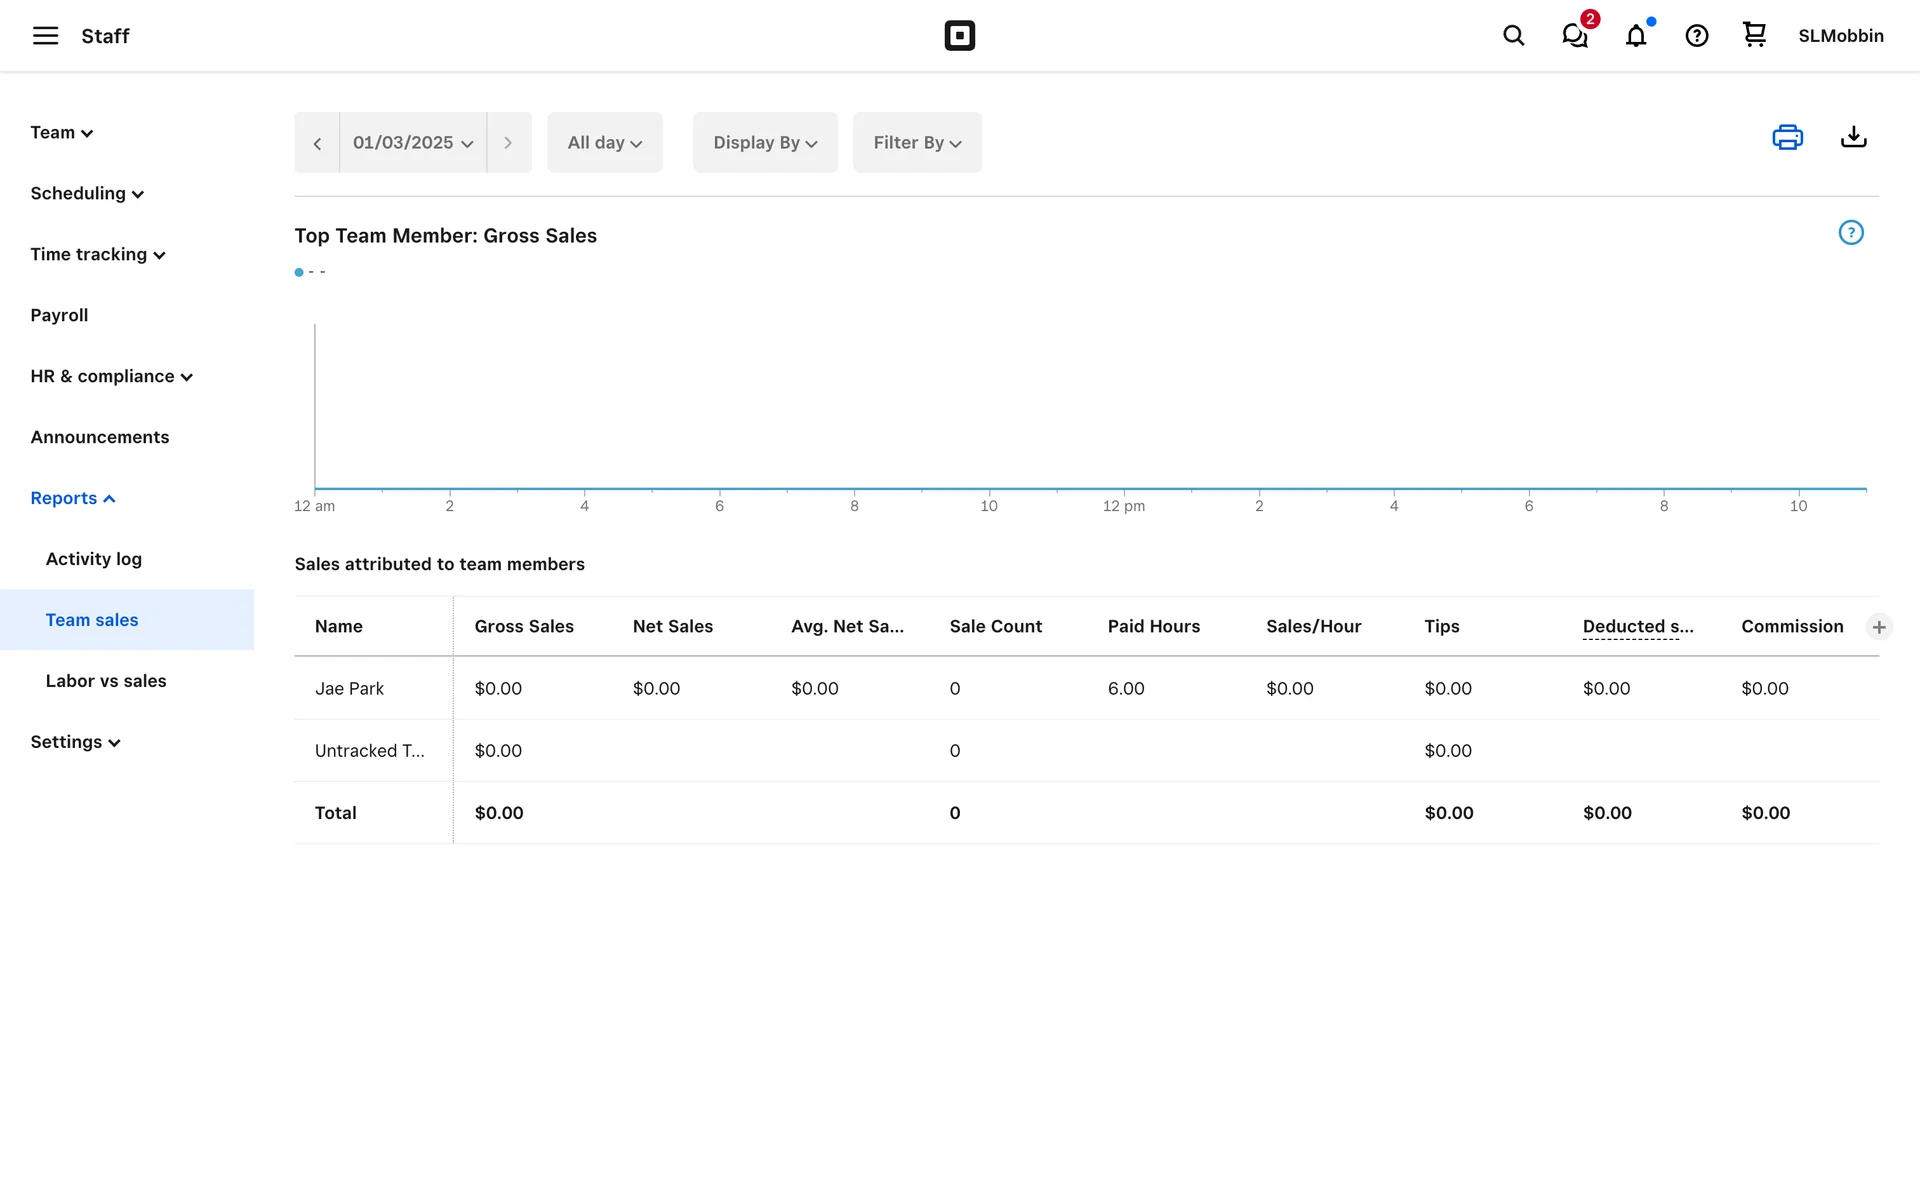This screenshot has height=1200, width=1920.
Task: Click the Square logo icon
Action: click(x=959, y=36)
